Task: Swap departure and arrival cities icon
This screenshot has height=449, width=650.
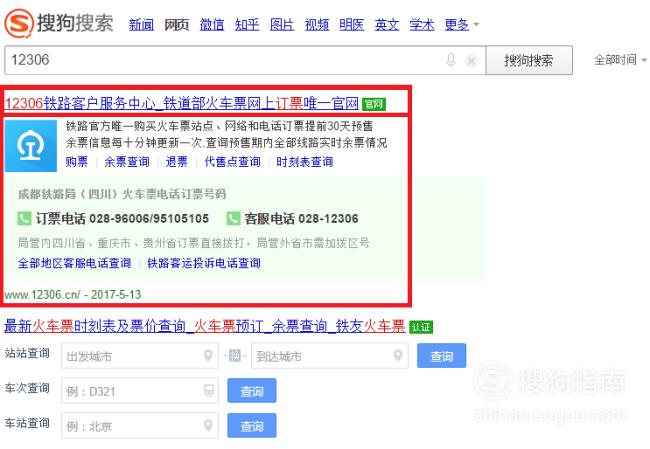Action: coord(235,356)
